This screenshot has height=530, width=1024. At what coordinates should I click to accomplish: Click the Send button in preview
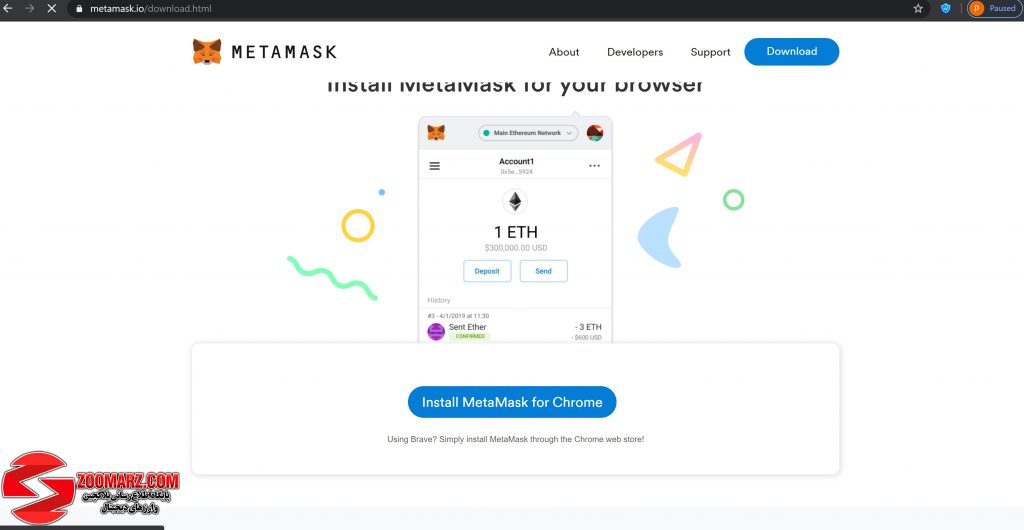click(x=543, y=271)
